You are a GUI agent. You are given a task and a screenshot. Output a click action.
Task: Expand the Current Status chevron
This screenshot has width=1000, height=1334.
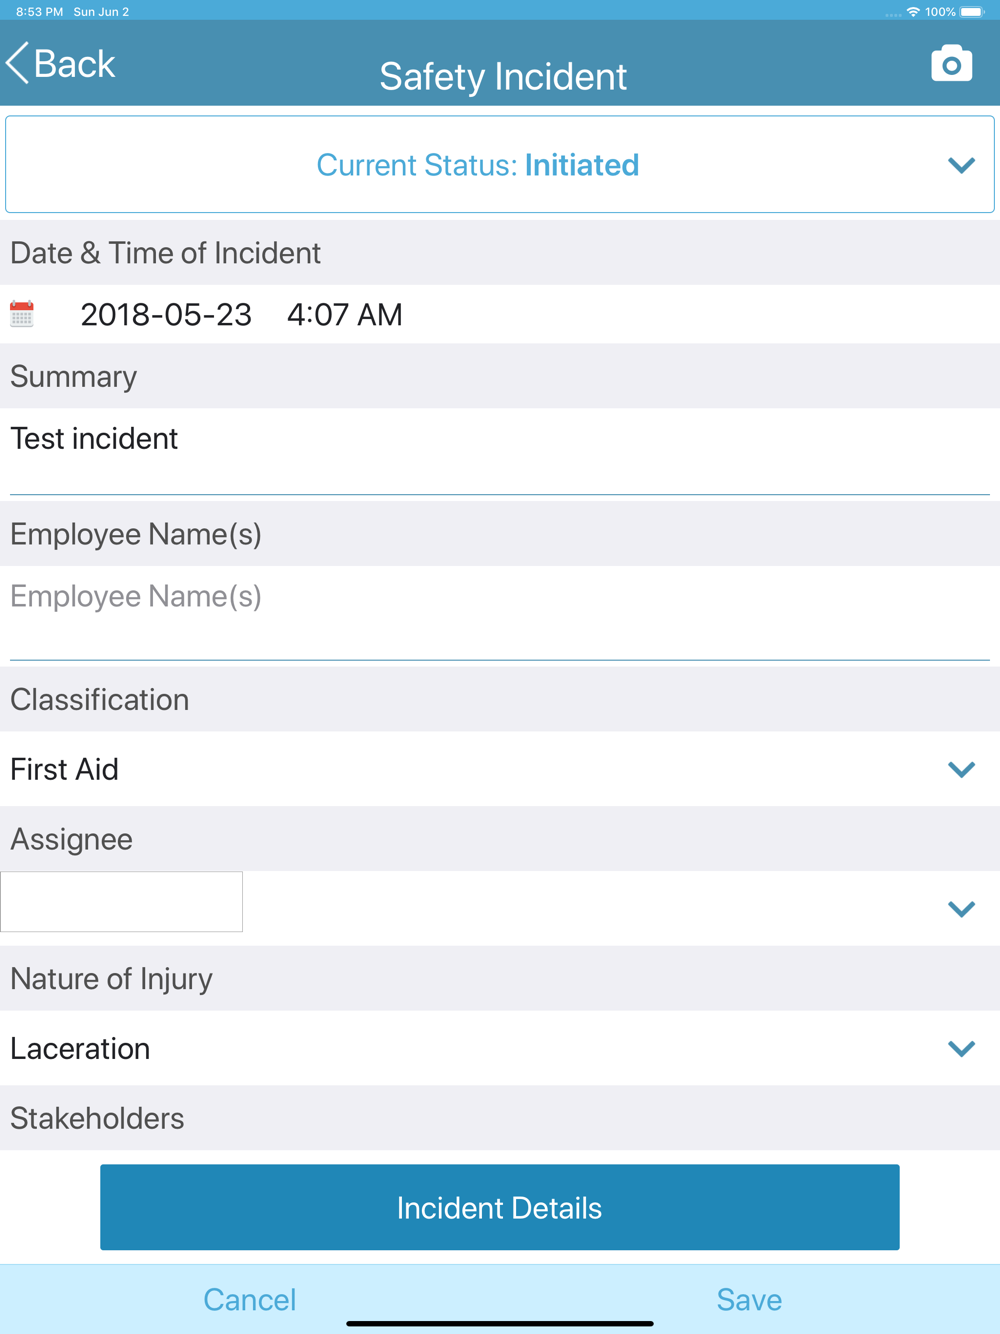pyautogui.click(x=961, y=165)
